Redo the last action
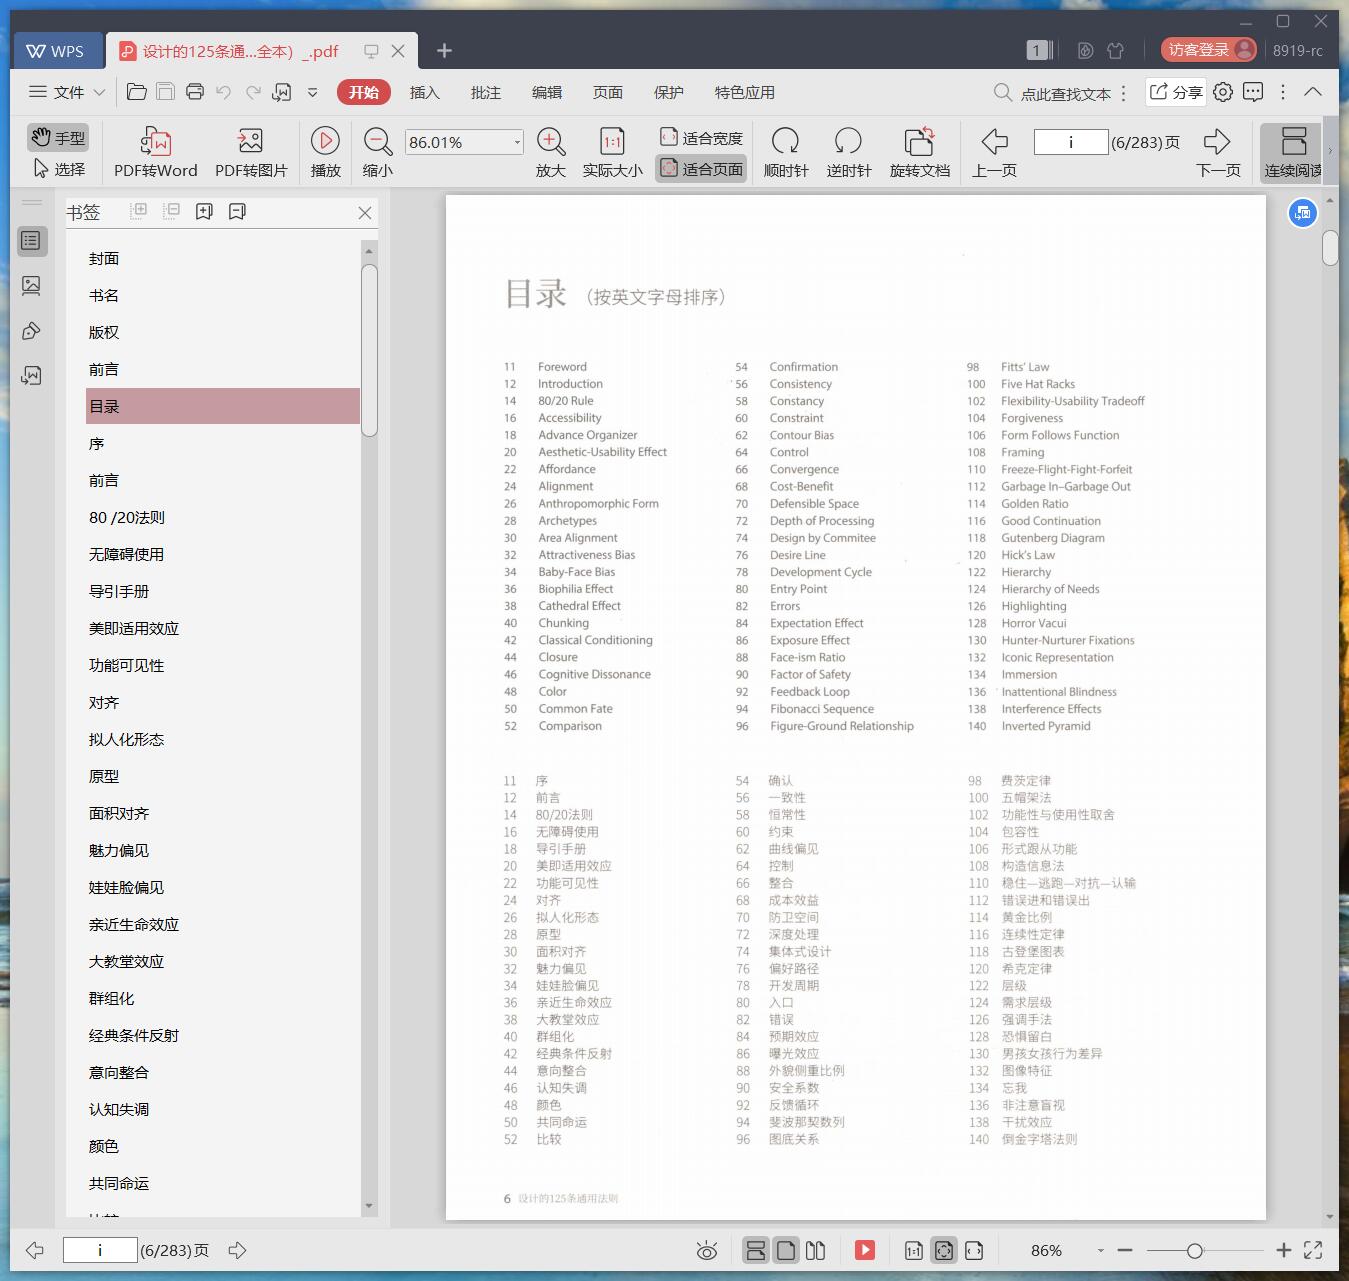Viewport: 1349px width, 1281px height. coord(253,92)
